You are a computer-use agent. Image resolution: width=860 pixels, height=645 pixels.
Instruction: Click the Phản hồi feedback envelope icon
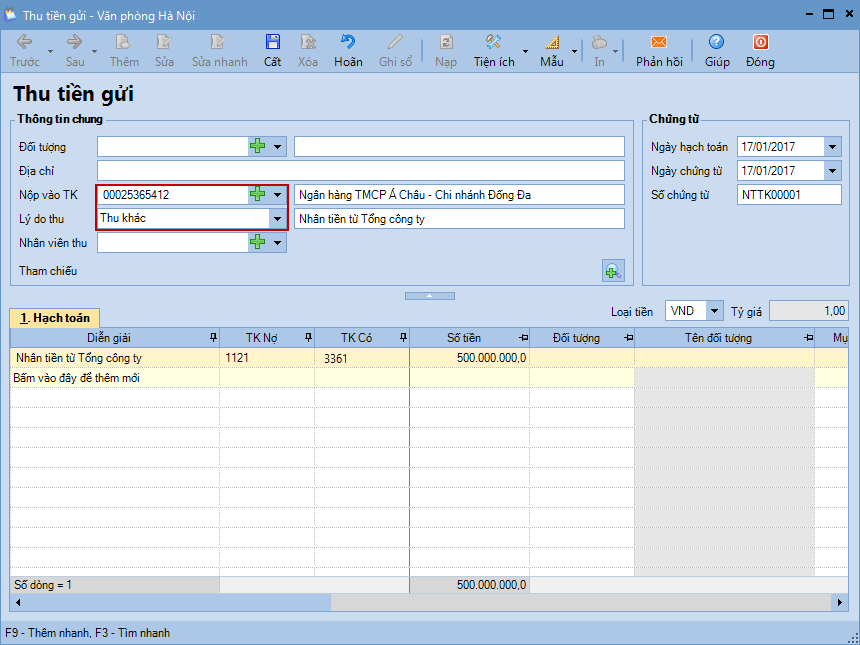pyautogui.click(x=658, y=43)
